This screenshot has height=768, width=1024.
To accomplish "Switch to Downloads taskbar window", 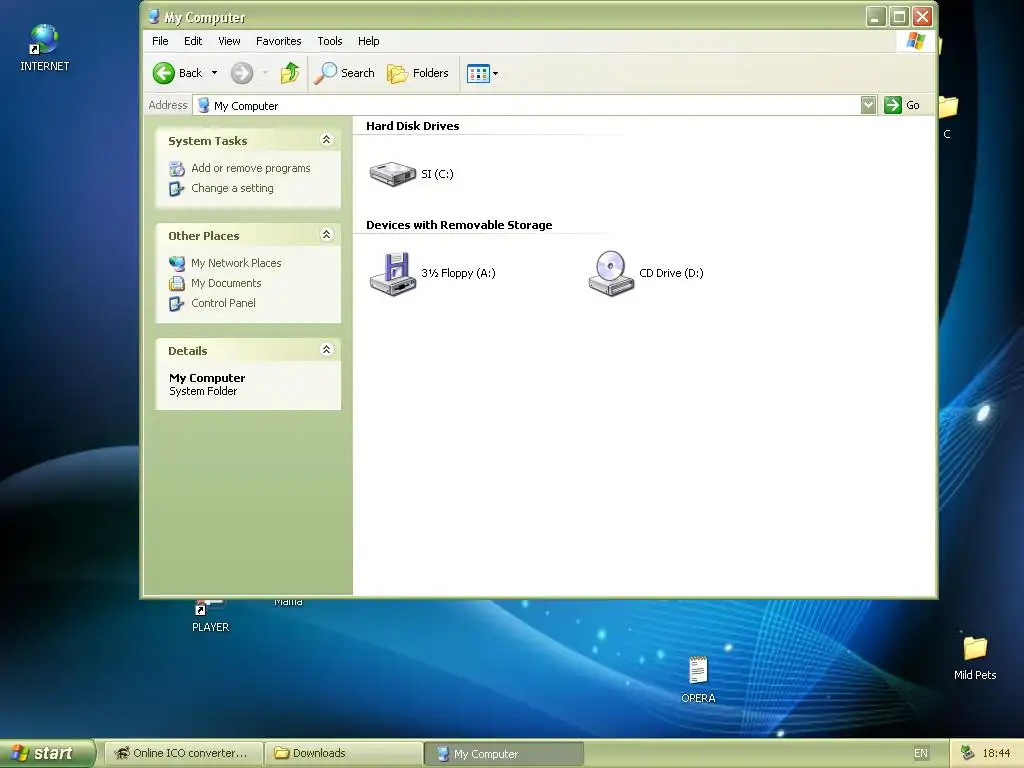I will [344, 754].
